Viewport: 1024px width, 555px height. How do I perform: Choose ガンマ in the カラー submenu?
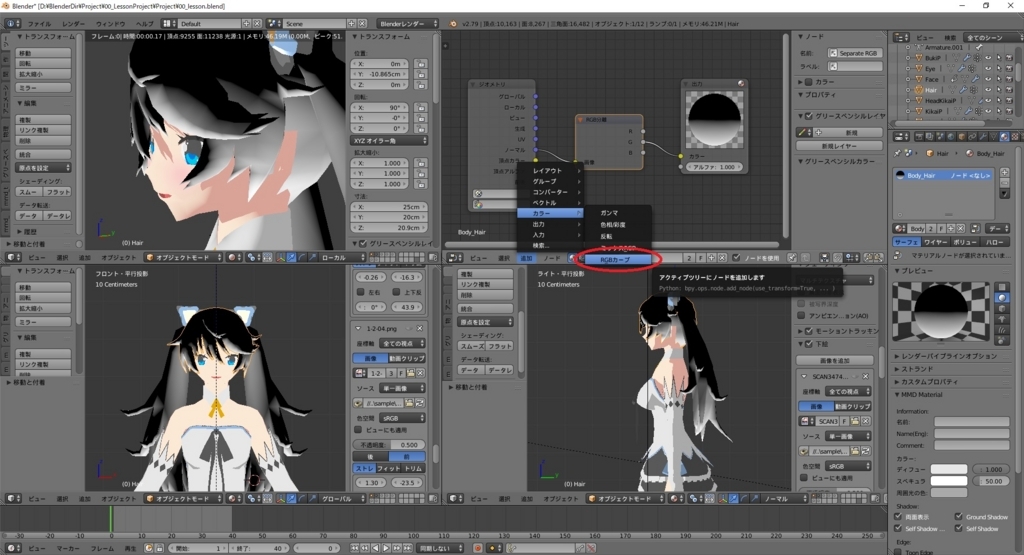[x=609, y=213]
